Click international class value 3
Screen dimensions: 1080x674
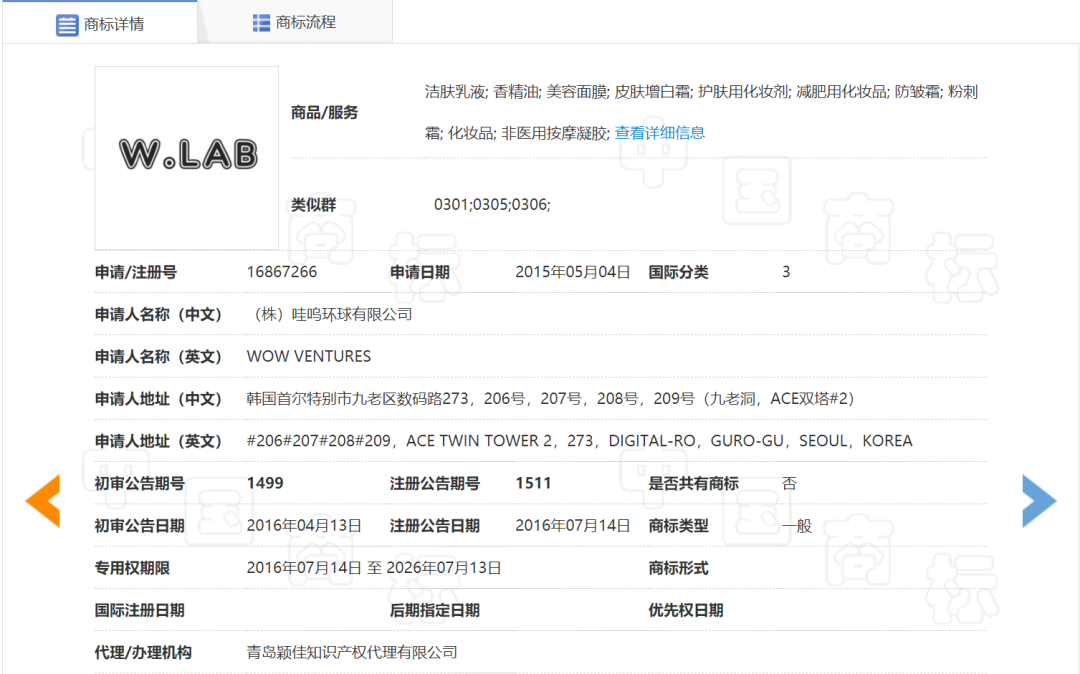click(786, 272)
